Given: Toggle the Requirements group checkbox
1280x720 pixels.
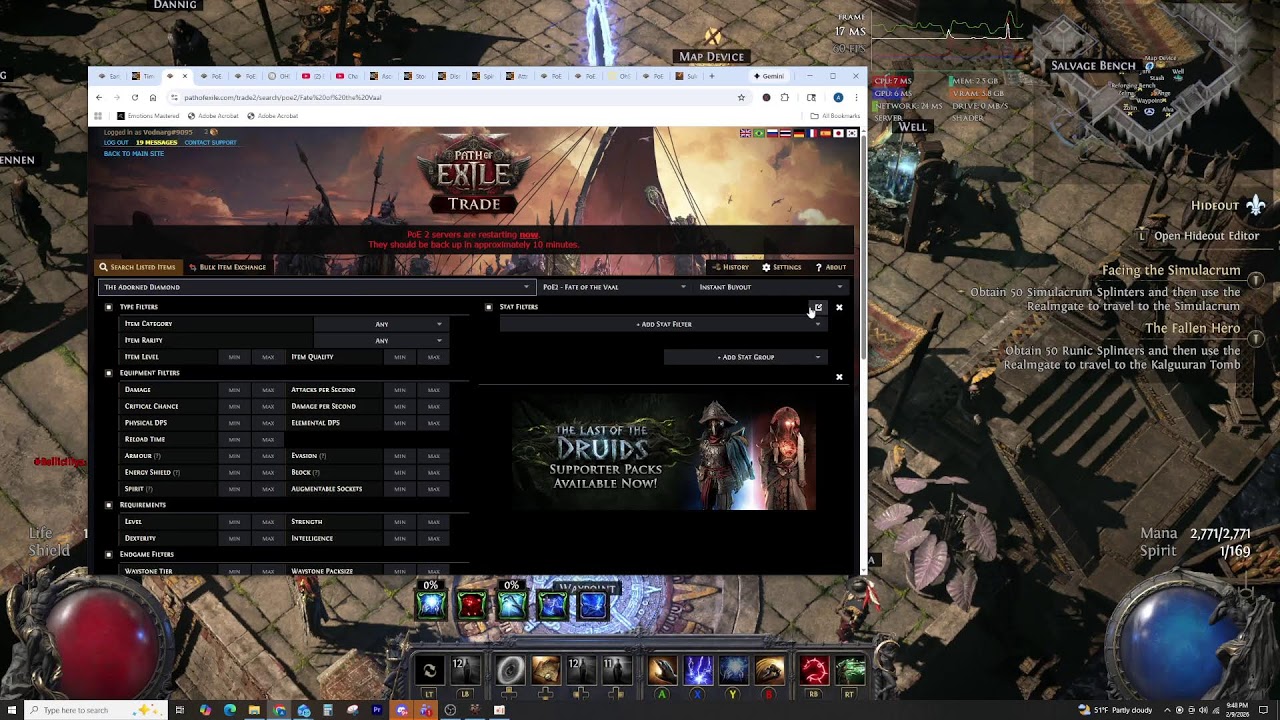Looking at the screenshot, I should pyautogui.click(x=109, y=505).
